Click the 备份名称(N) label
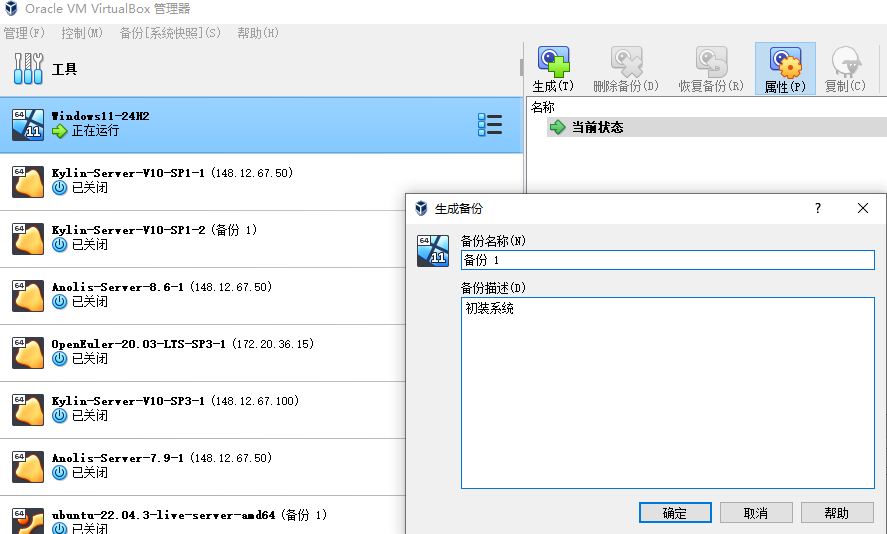Viewport: 887px width, 534px height. [x=493, y=241]
